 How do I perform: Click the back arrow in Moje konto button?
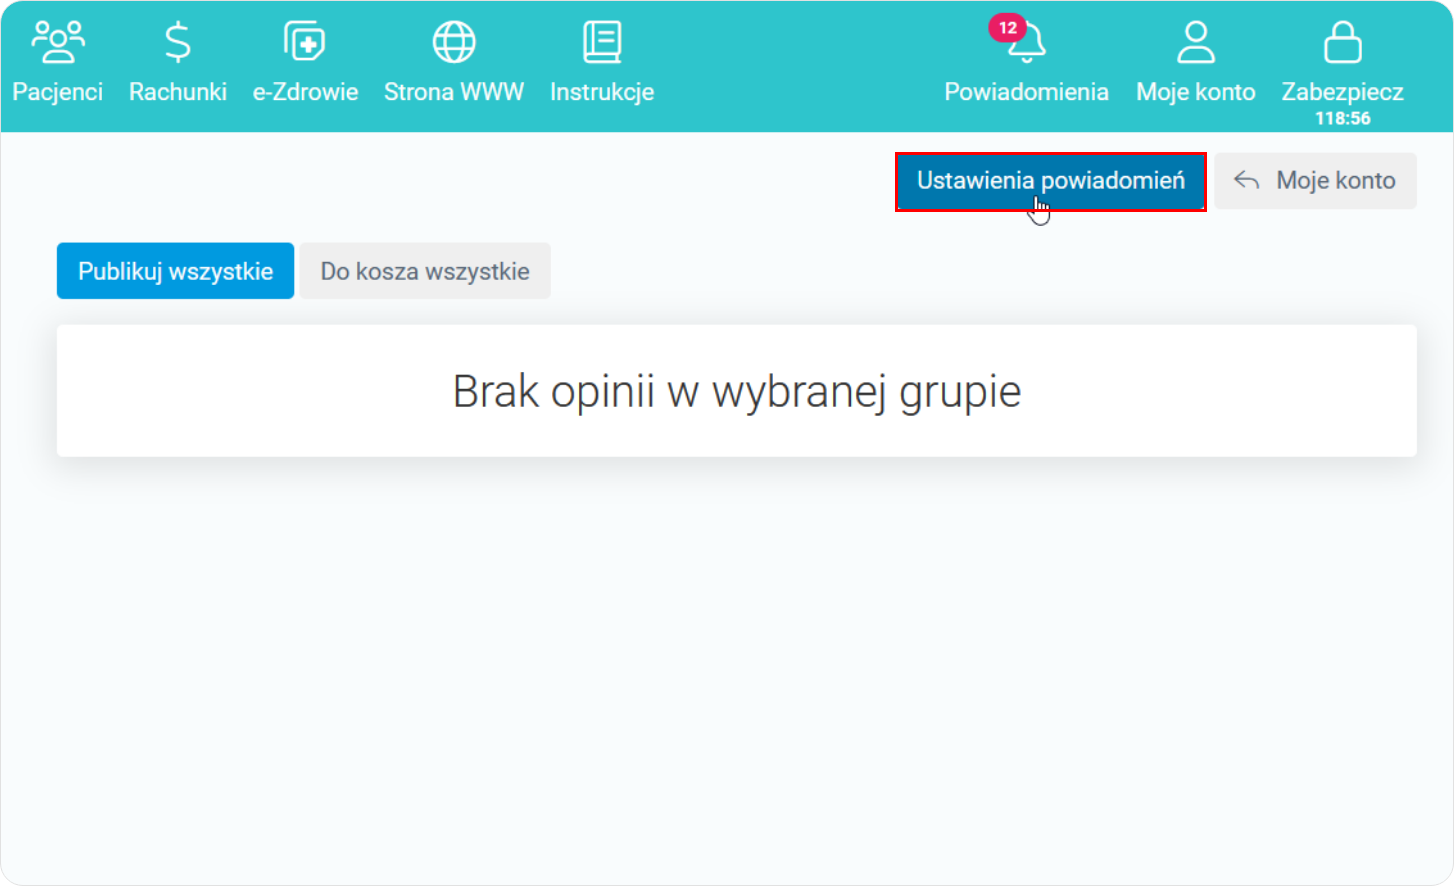[x=1246, y=180]
